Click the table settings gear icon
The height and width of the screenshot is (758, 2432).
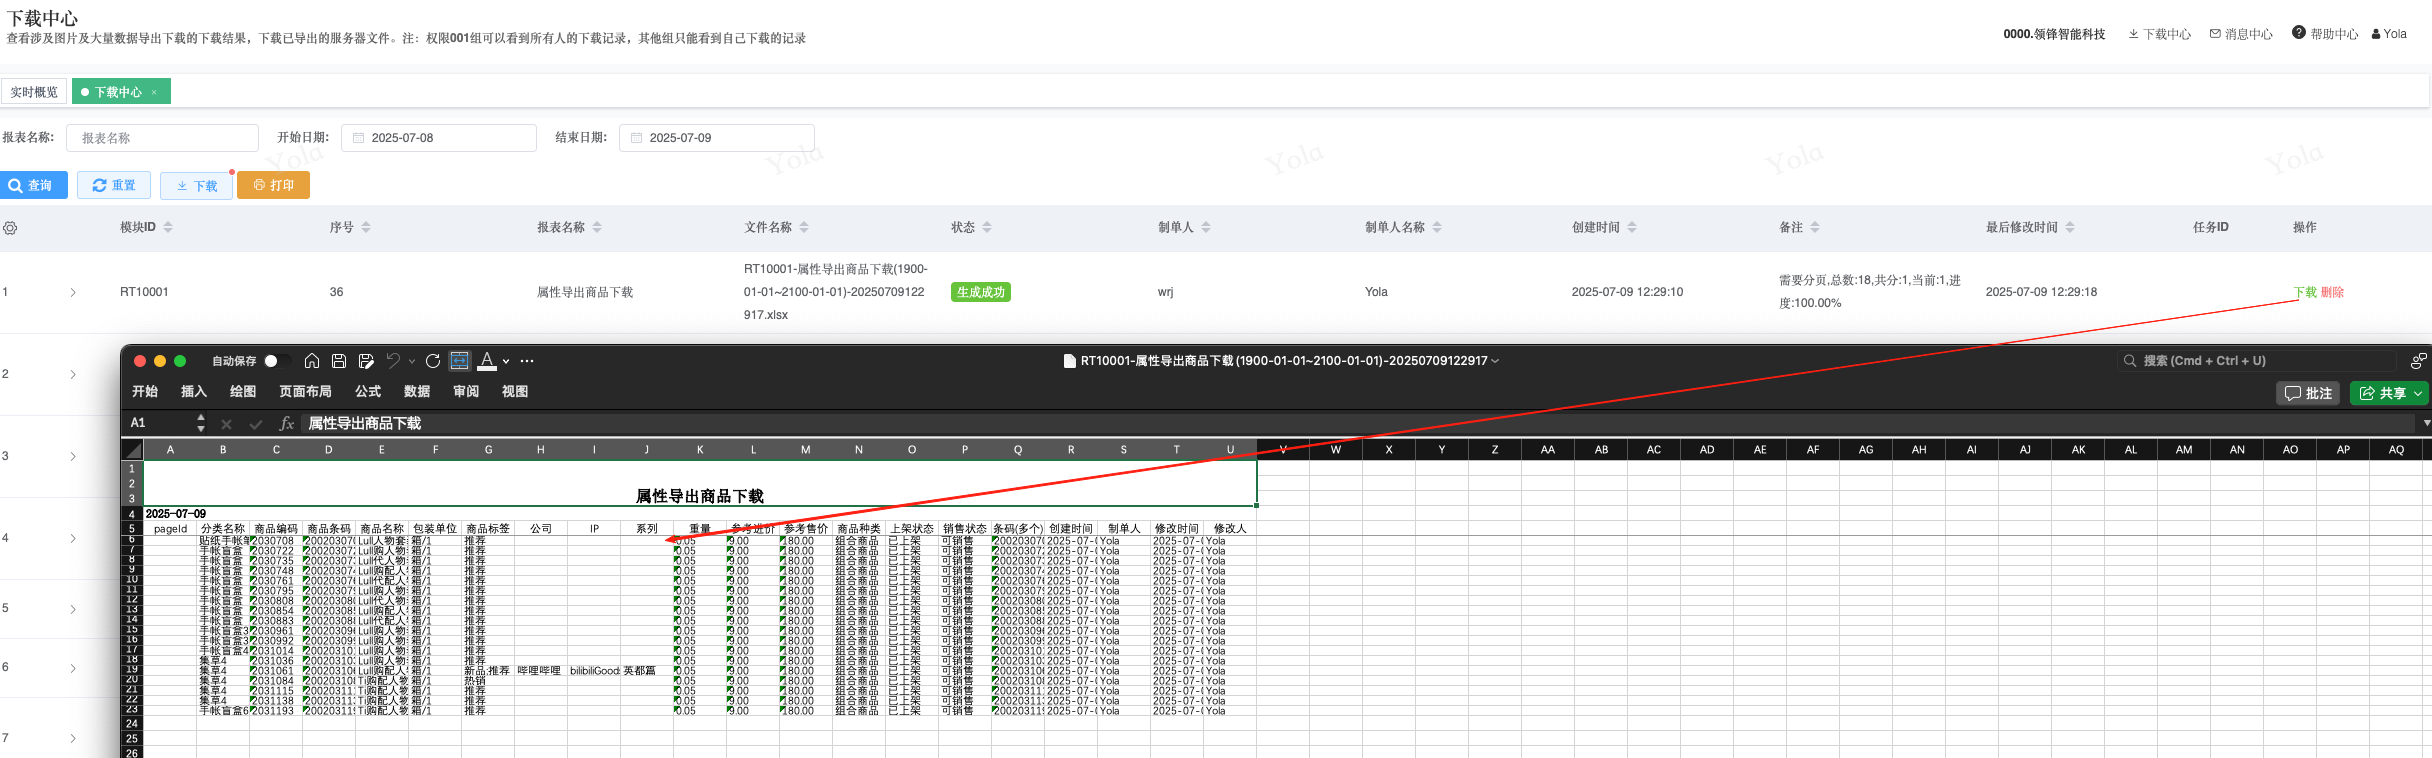[x=10, y=228]
